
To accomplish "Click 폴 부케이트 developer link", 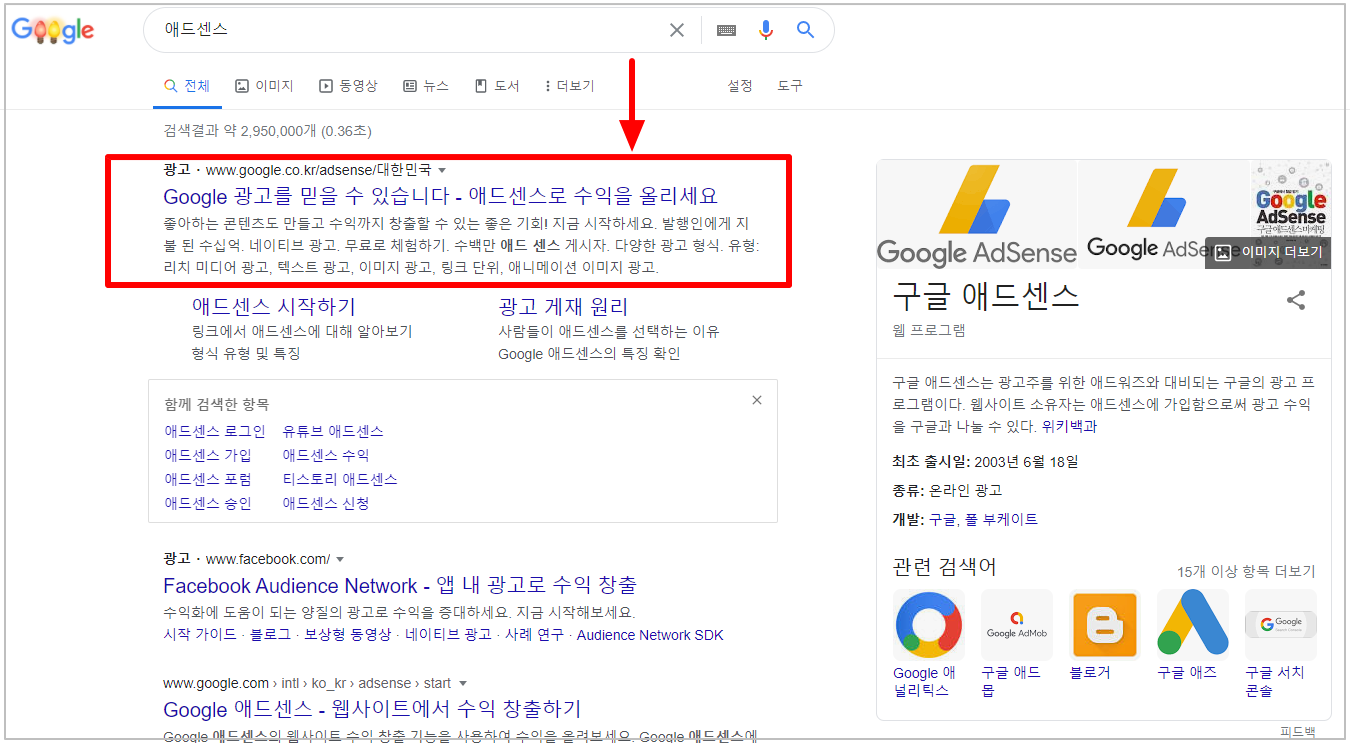I will point(1001,519).
